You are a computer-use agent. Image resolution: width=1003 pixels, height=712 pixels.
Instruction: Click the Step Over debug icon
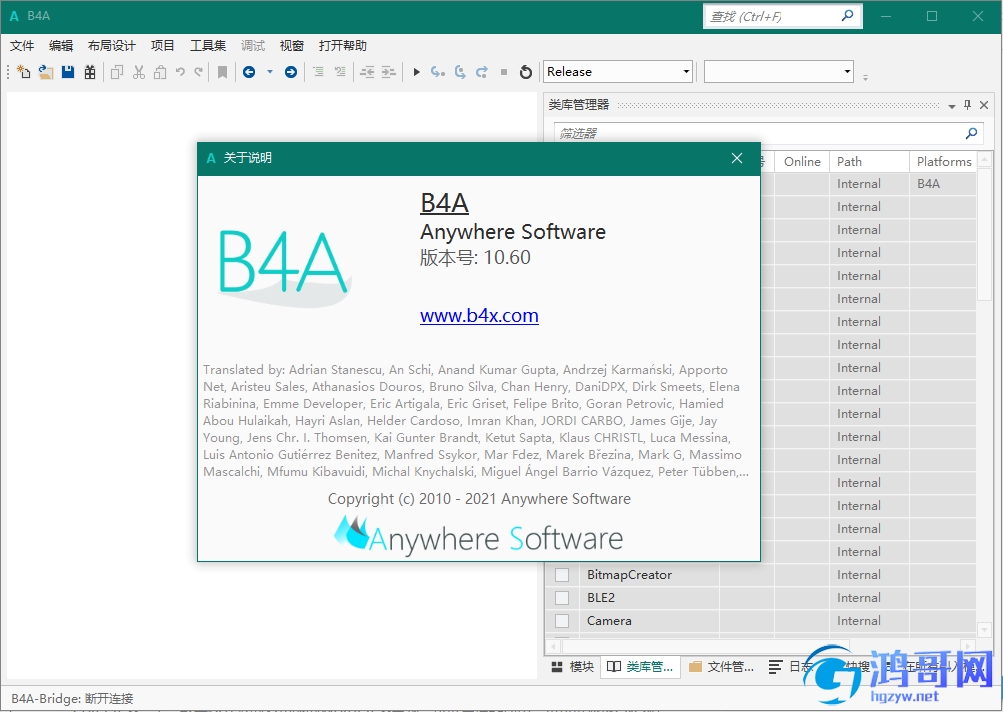tap(460, 72)
